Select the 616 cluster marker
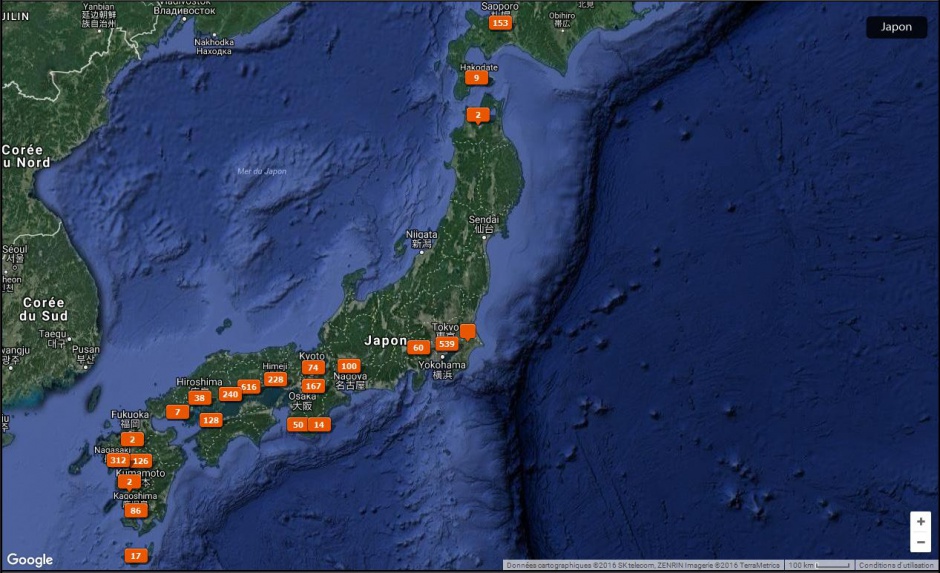Screen dimensions: 940x573 pyautogui.click(x=249, y=387)
